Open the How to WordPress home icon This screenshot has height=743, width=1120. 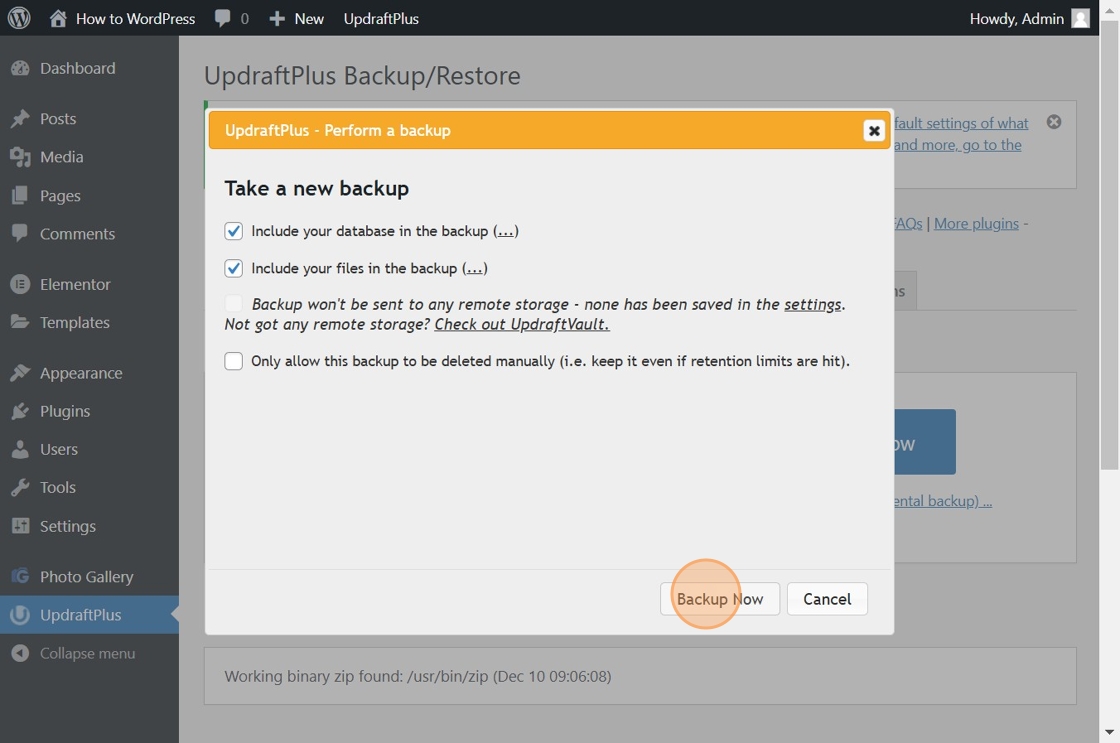[x=58, y=19]
